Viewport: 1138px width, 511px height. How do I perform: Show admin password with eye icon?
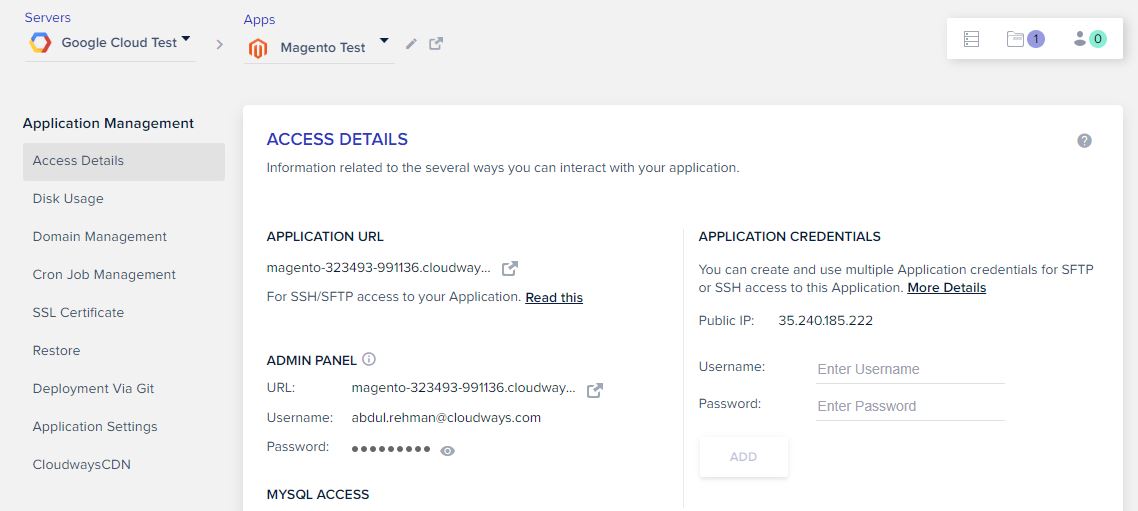448,451
